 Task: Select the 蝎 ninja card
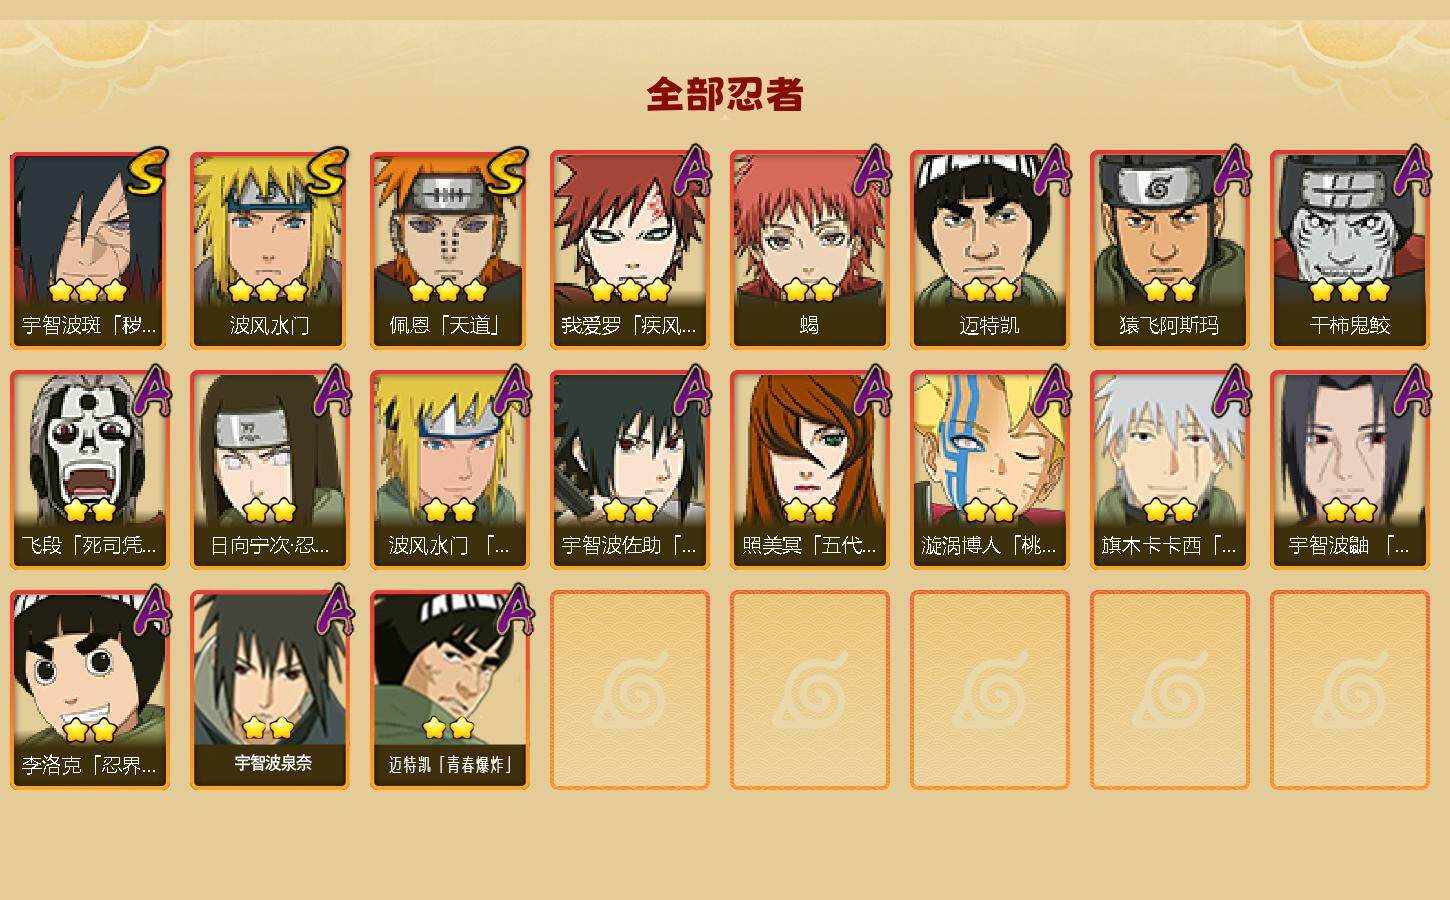[x=809, y=250]
